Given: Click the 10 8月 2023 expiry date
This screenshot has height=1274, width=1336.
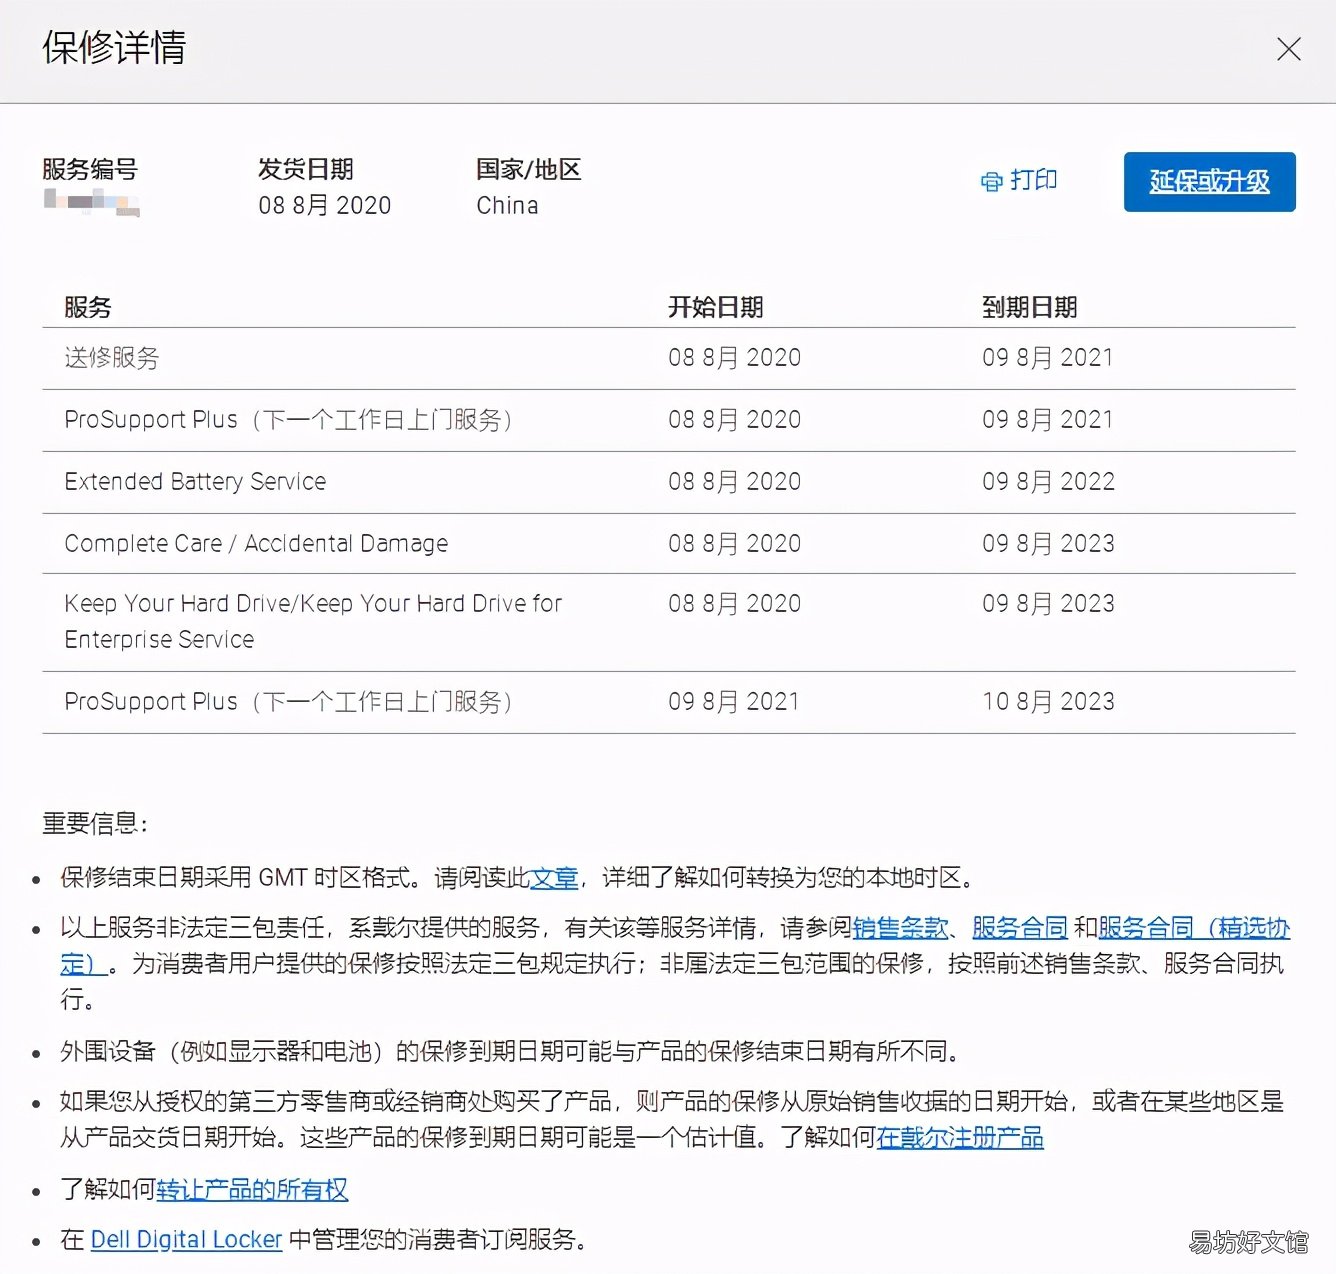Looking at the screenshot, I should tap(1048, 702).
